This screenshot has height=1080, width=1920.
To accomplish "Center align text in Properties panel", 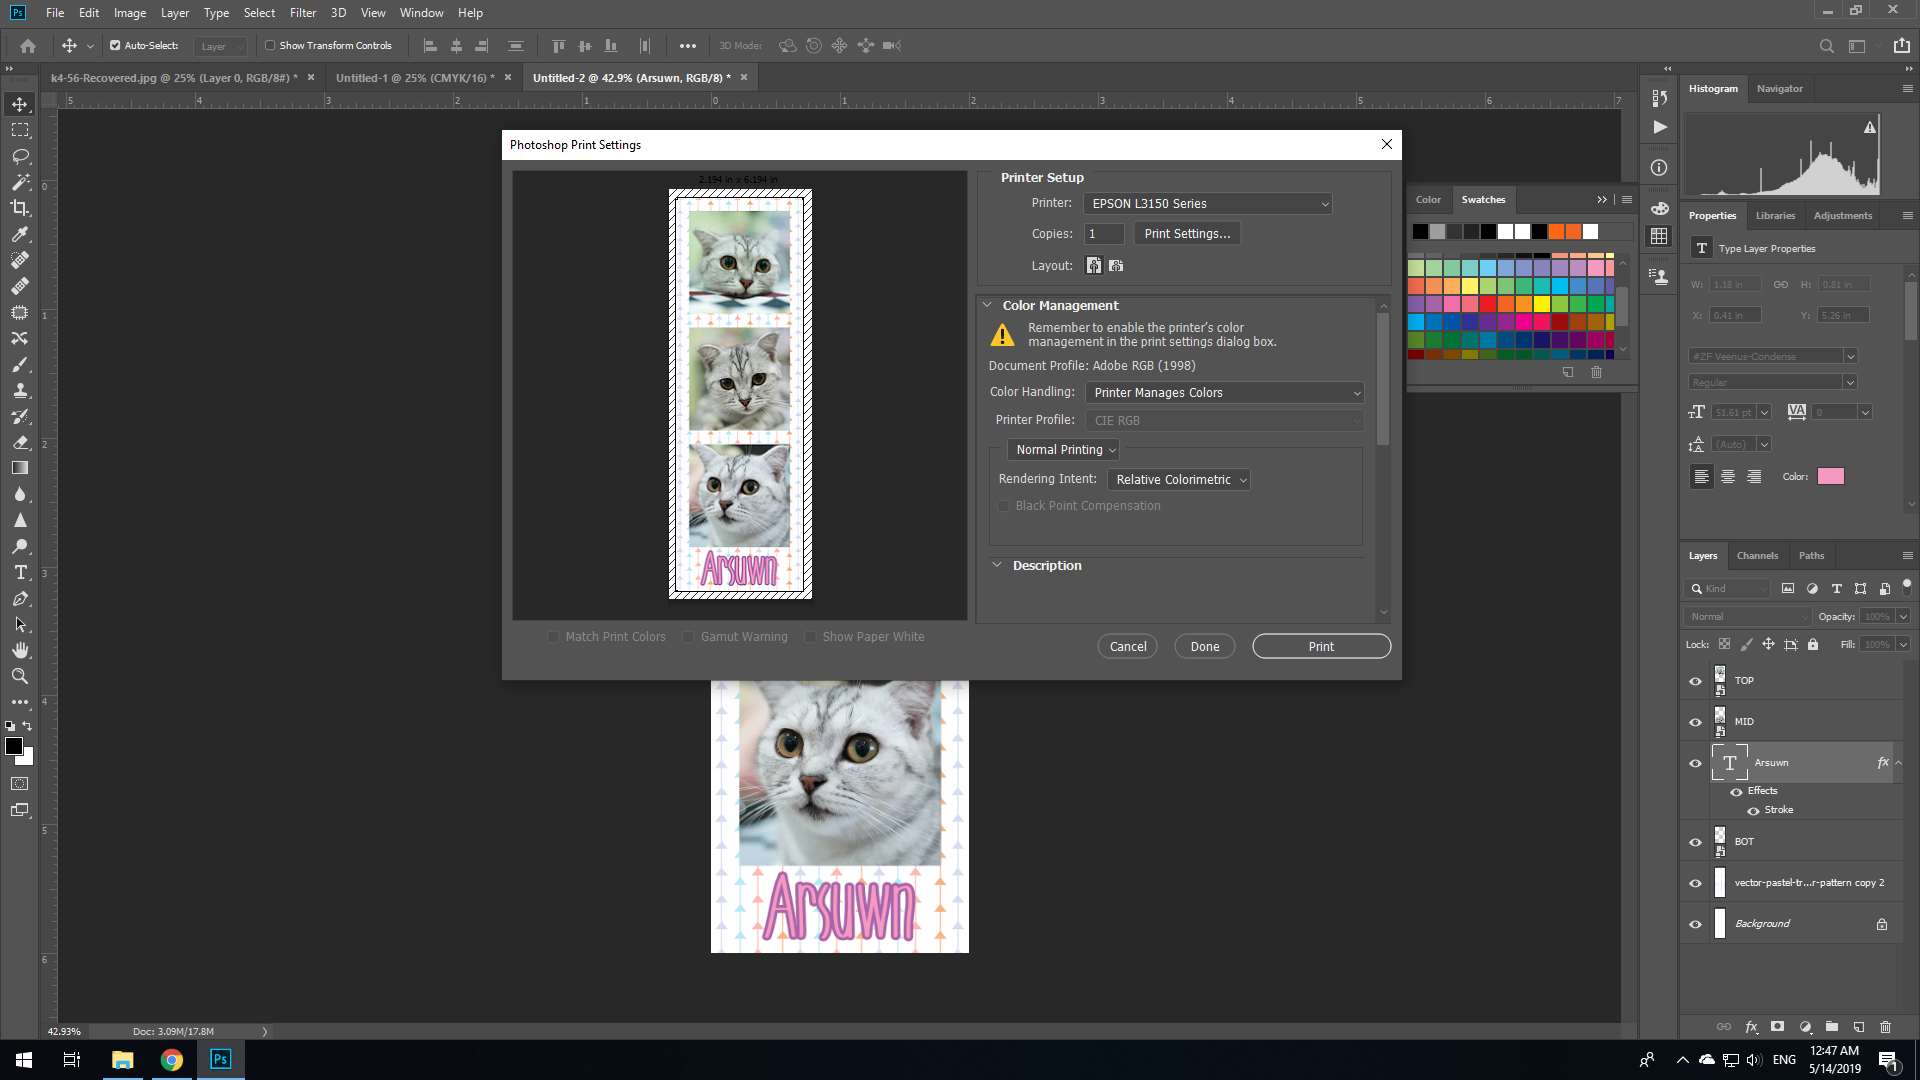I will point(1728,477).
